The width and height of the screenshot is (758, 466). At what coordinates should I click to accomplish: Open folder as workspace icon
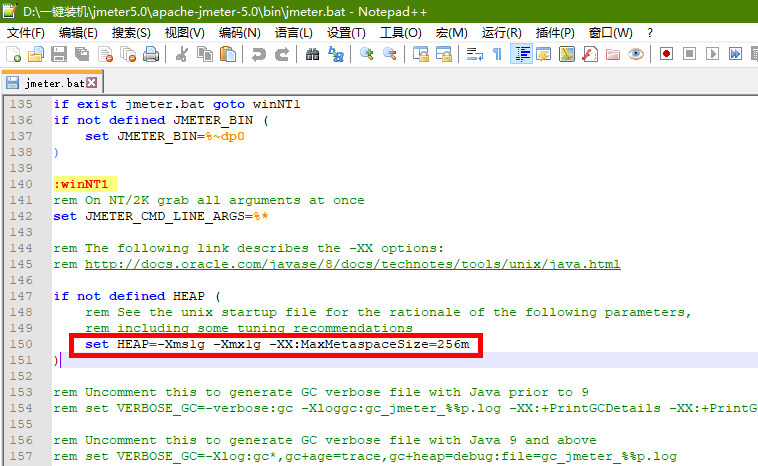click(613, 54)
